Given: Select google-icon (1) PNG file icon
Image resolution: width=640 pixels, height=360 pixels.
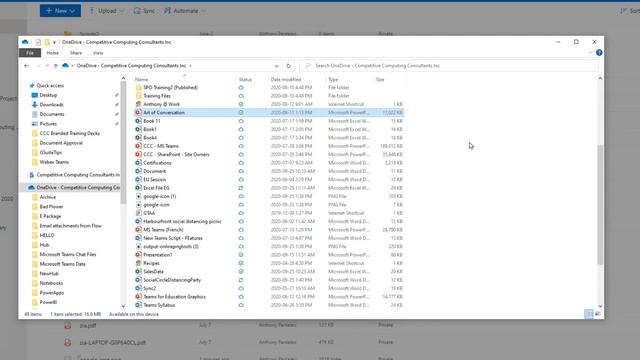Looking at the screenshot, I should [138, 196].
